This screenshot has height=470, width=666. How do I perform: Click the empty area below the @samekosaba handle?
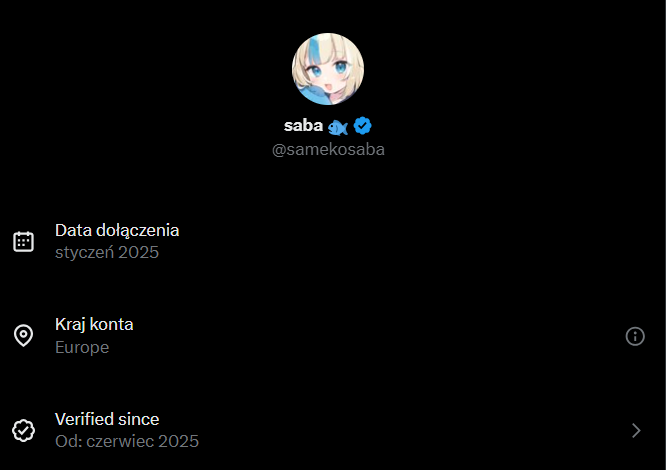[x=328, y=185]
